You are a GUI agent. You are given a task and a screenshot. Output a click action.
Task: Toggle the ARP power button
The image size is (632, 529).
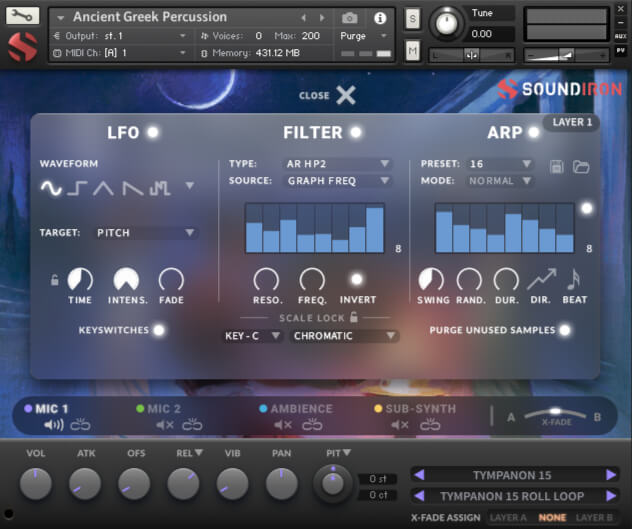(534, 132)
